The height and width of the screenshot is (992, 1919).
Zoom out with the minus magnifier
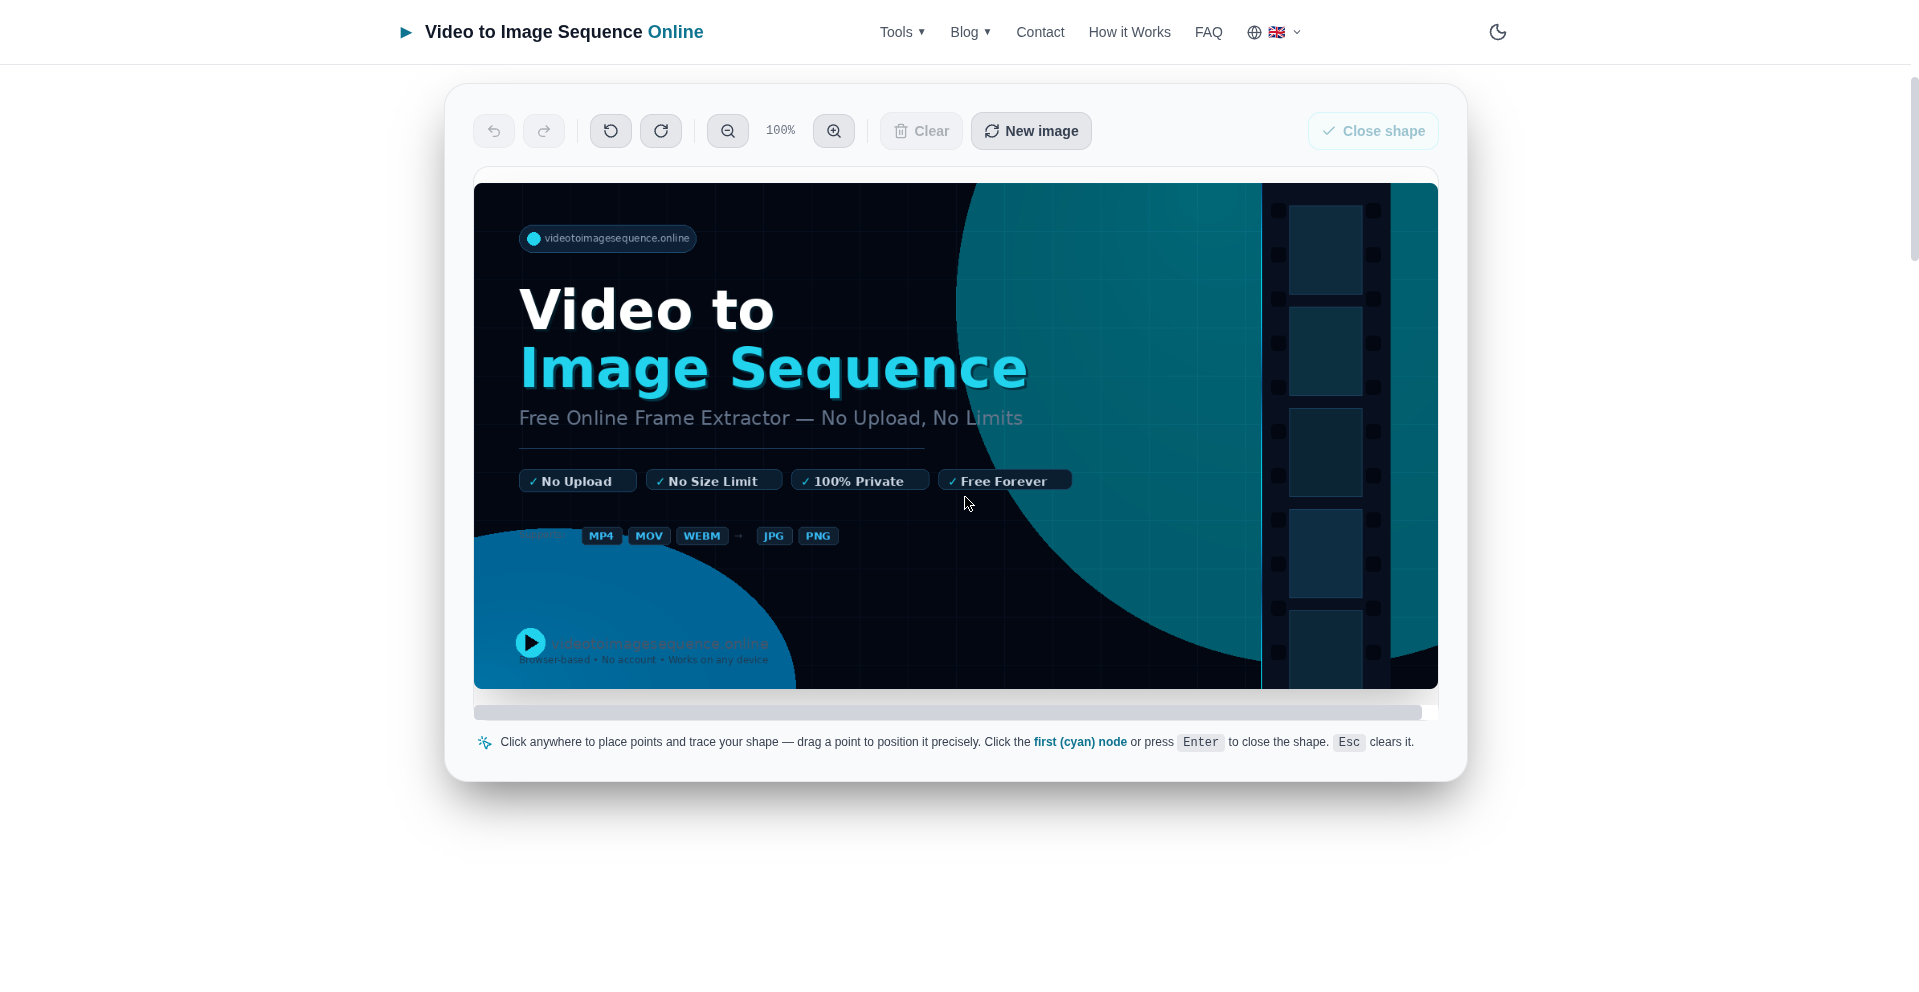[728, 131]
